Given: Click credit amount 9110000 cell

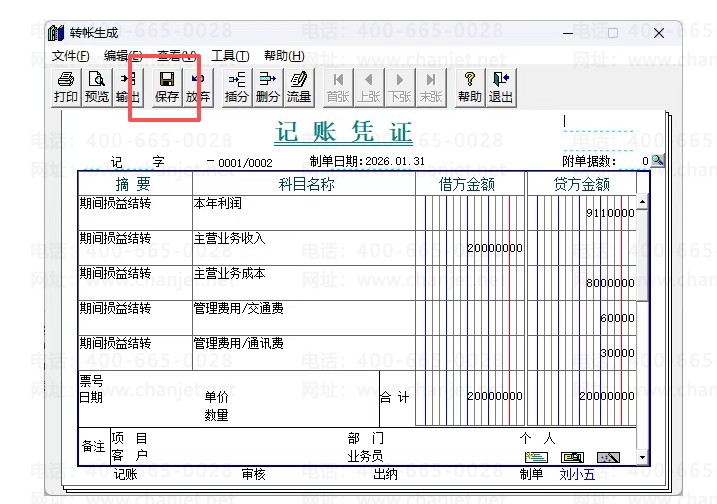Looking at the screenshot, I should tap(581, 213).
